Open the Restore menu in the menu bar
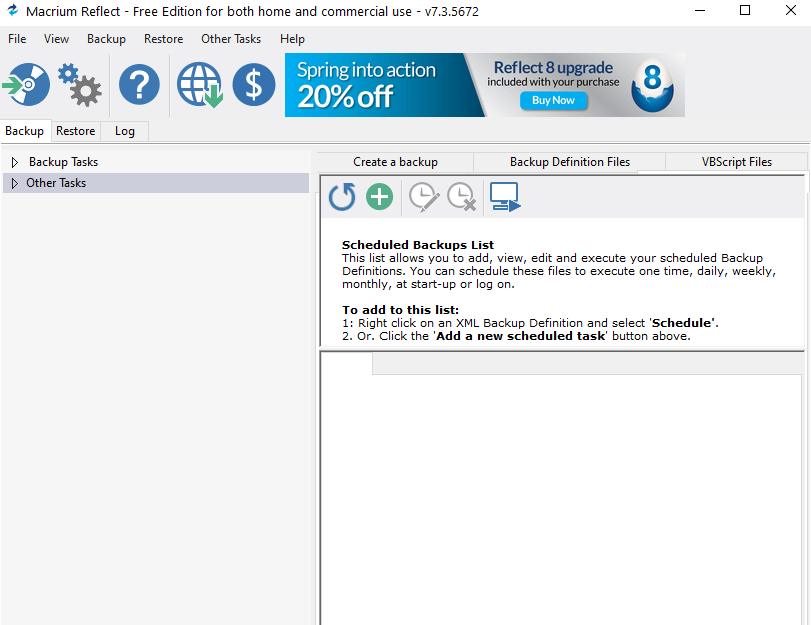The image size is (811, 625). click(x=163, y=39)
